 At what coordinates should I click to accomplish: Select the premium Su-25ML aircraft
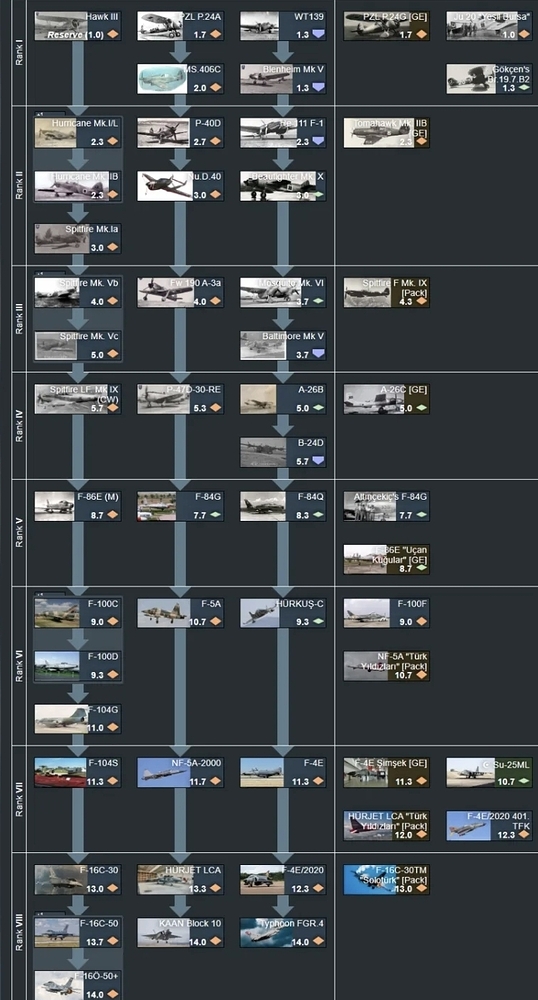tap(489, 772)
